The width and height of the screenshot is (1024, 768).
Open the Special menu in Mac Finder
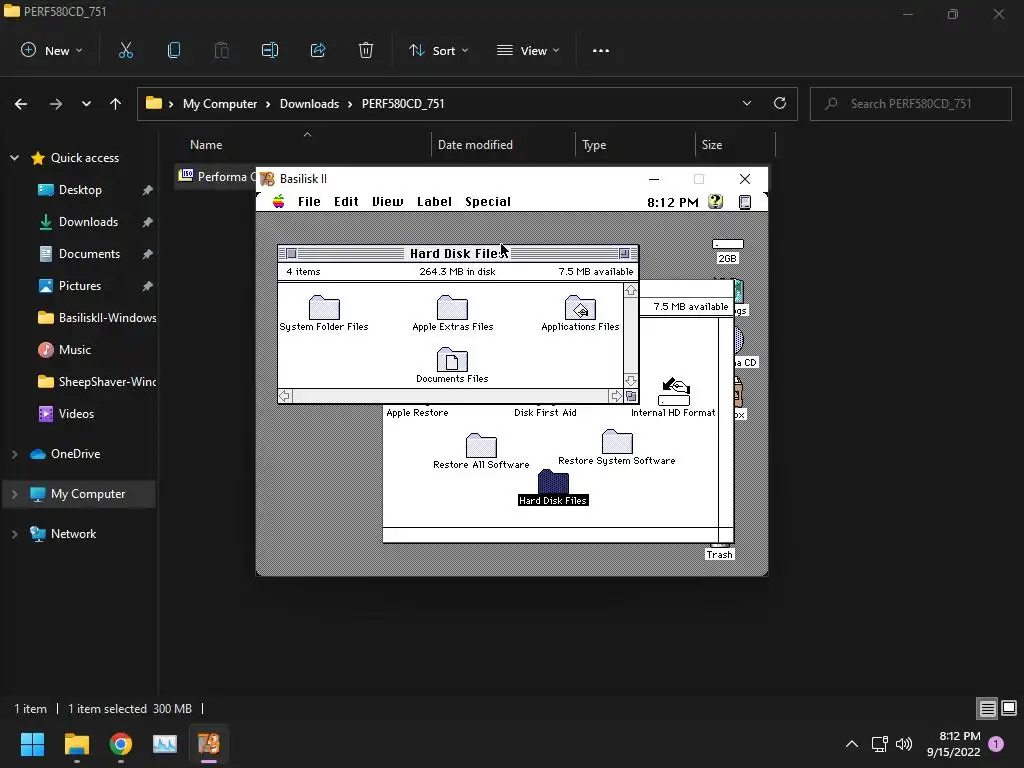coord(488,202)
